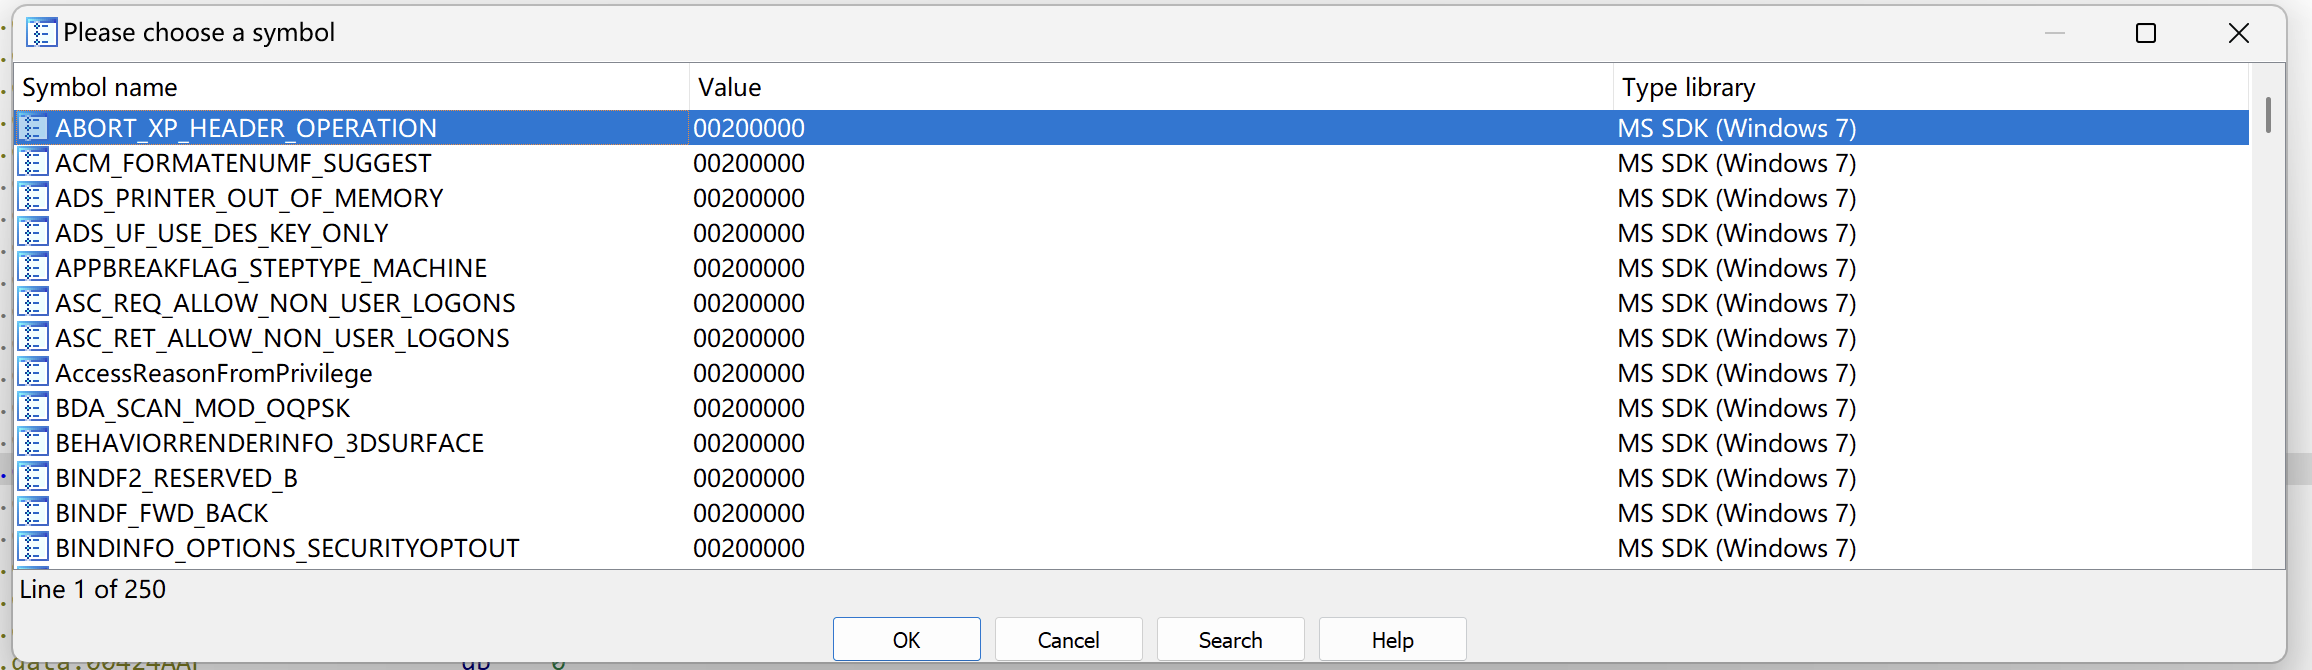2312x670 pixels.
Task: Sort by Symbol name column header
Action: pyautogui.click(x=350, y=88)
